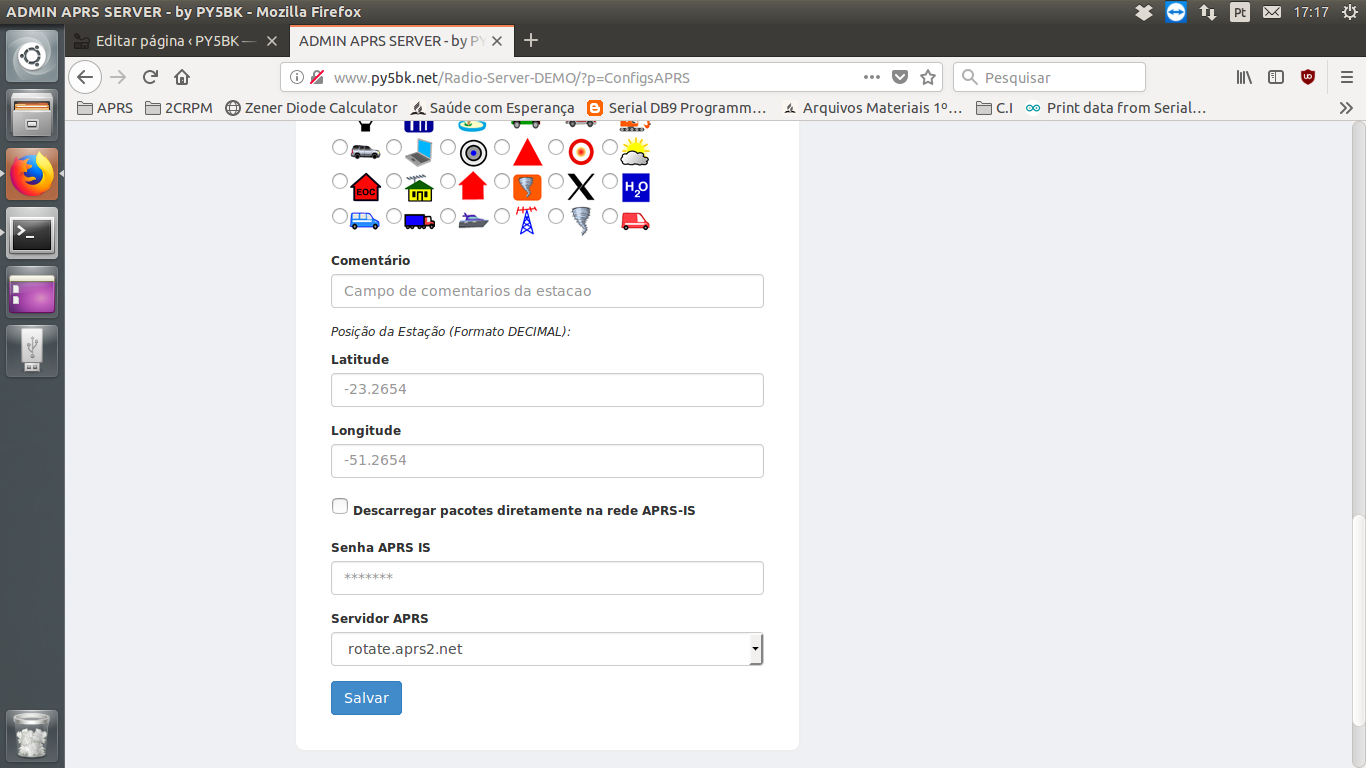This screenshot has height=768, width=1366.
Task: Click the Salvar button
Action: point(366,698)
